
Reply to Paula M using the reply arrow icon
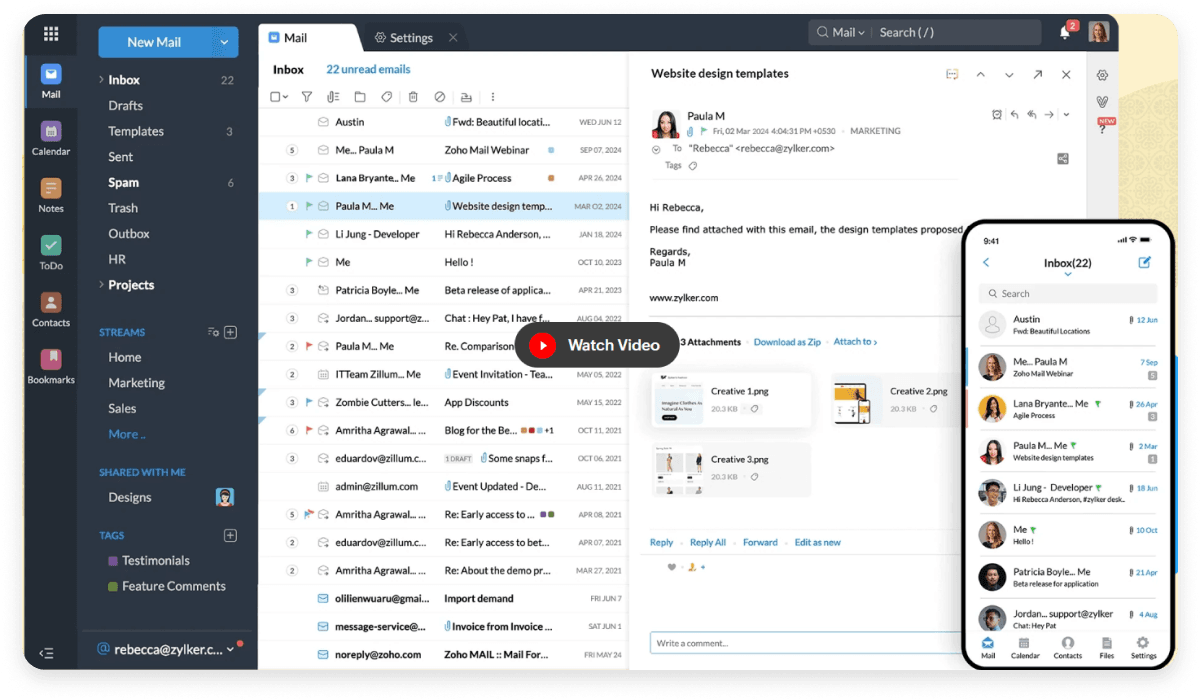point(1015,114)
